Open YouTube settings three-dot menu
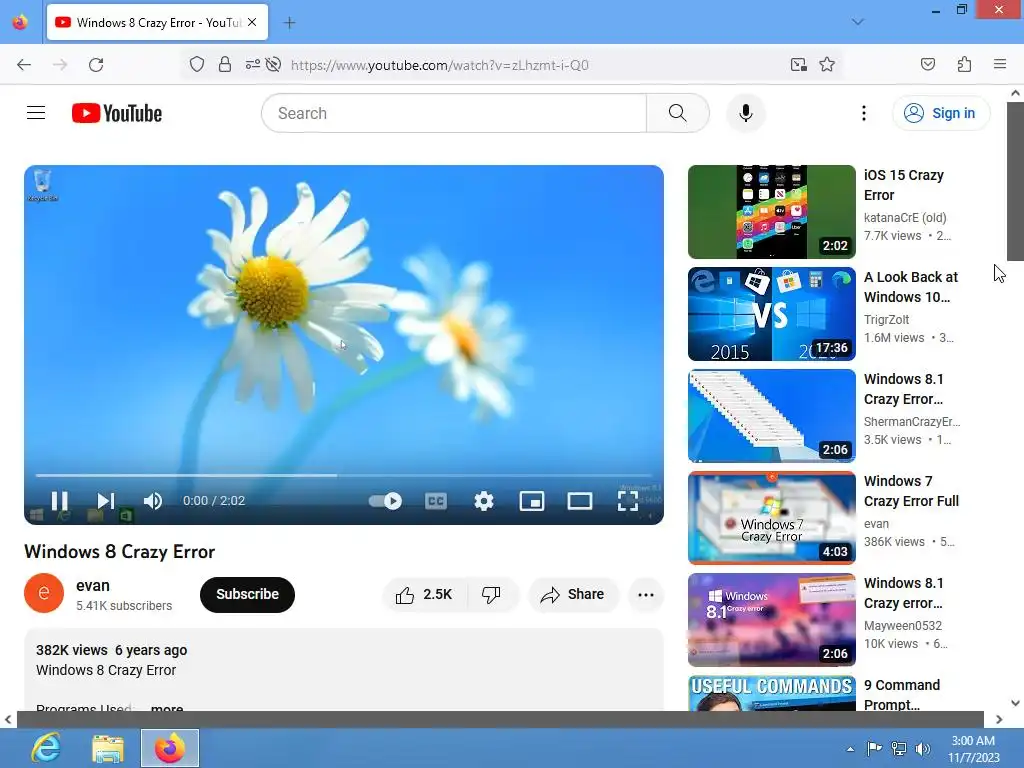The height and width of the screenshot is (768, 1024). pyautogui.click(x=863, y=113)
